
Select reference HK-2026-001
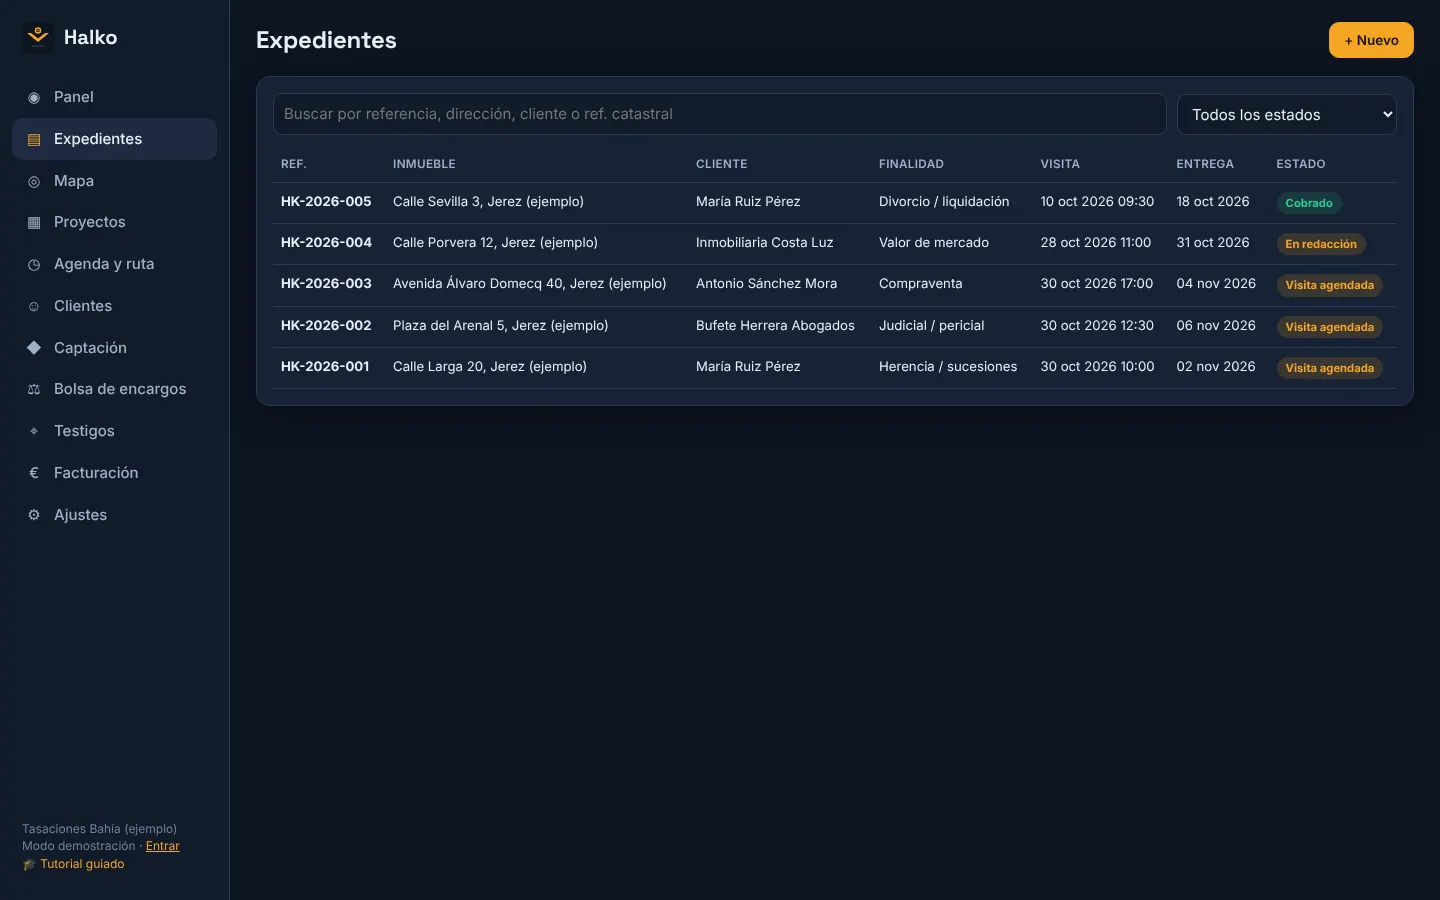(x=325, y=366)
